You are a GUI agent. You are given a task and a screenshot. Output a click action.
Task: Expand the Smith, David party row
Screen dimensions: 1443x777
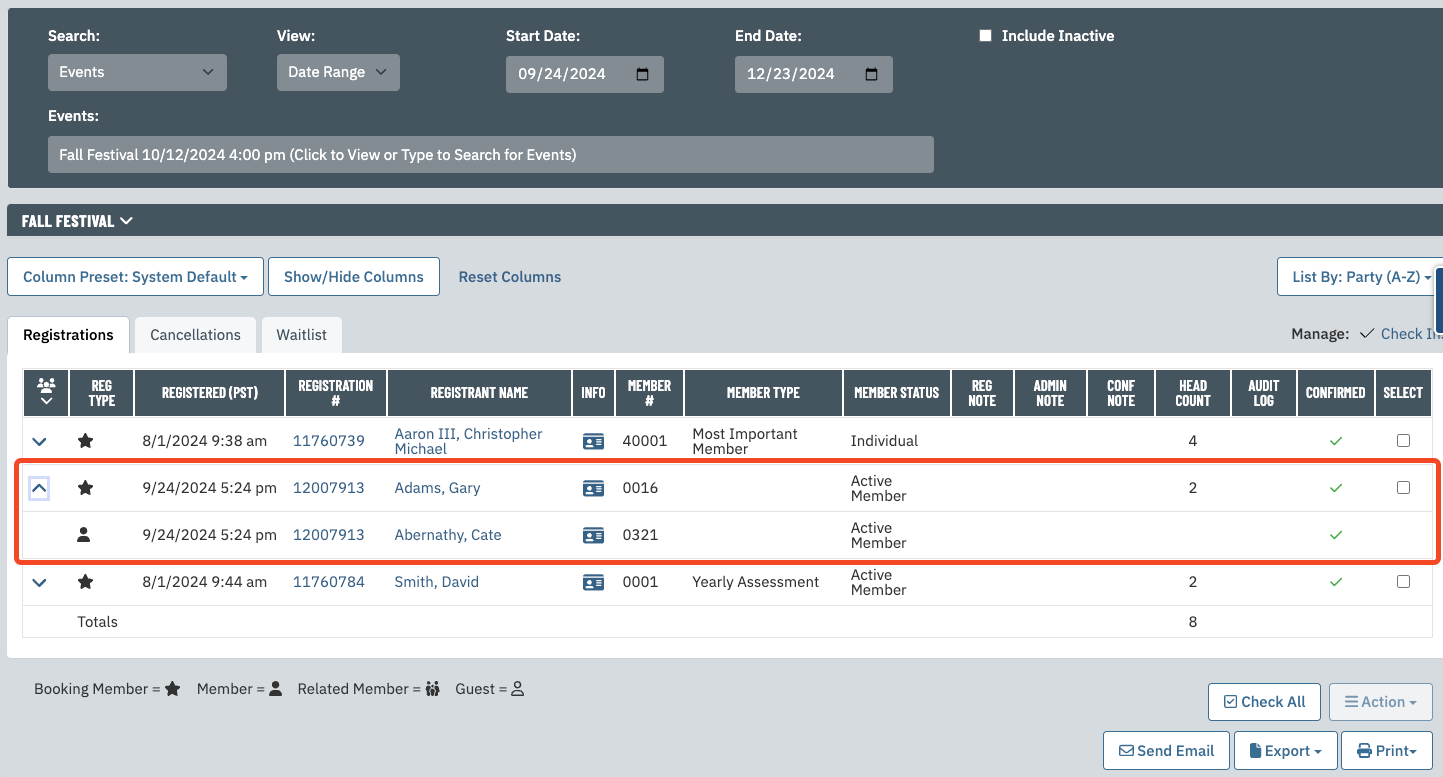(39, 582)
